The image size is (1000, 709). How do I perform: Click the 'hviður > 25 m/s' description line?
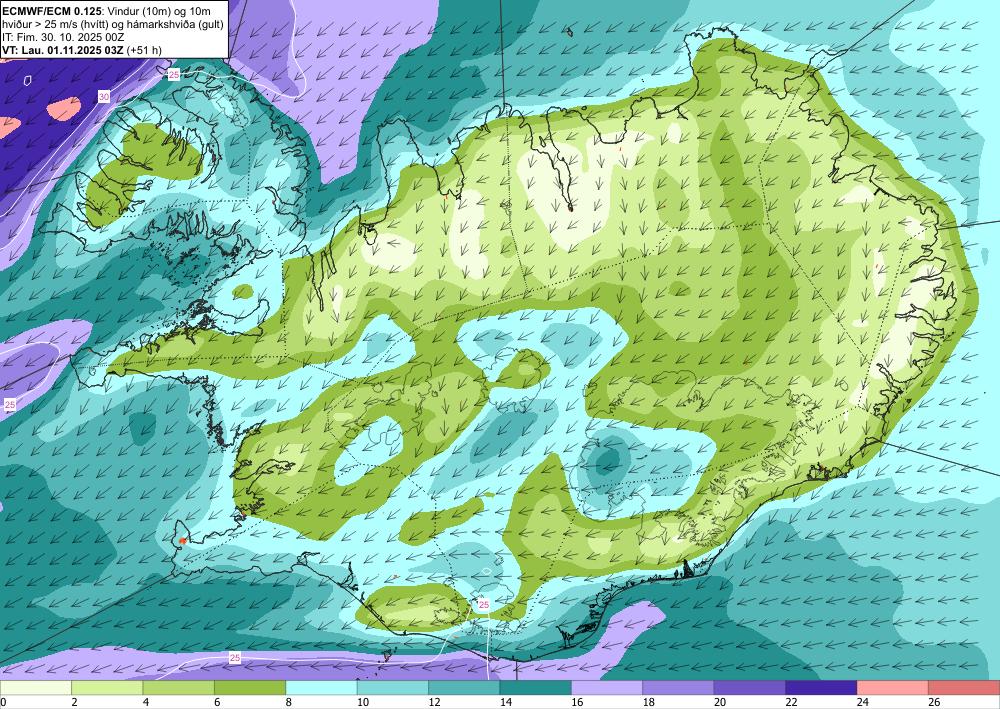[x=113, y=24]
